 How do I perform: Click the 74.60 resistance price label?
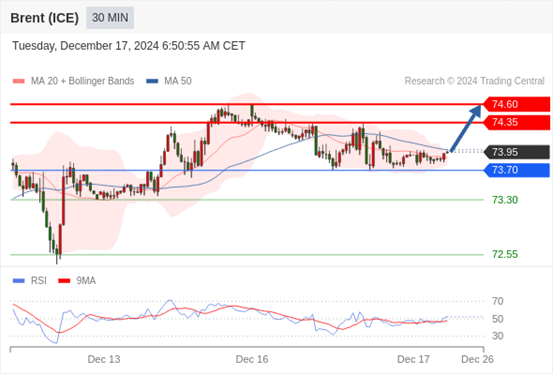pos(516,104)
